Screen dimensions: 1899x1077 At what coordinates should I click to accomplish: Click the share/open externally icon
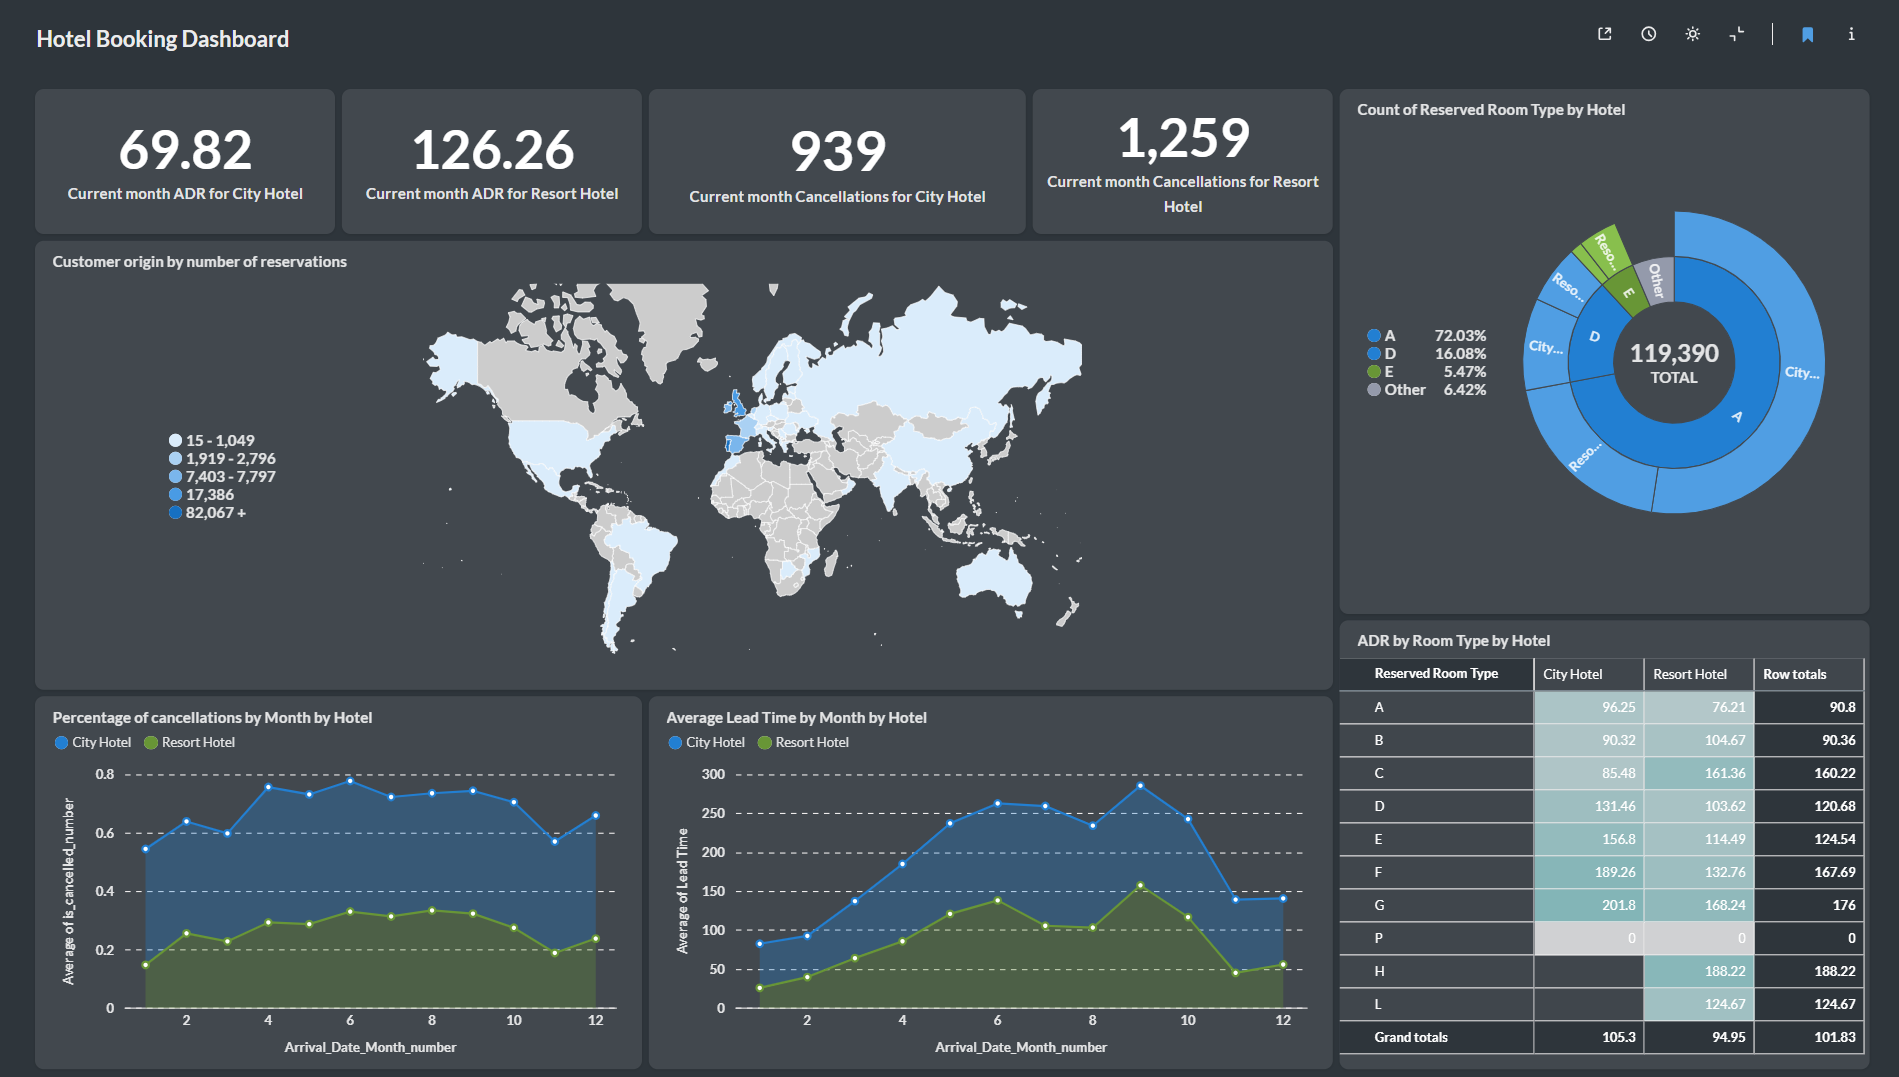(1605, 34)
